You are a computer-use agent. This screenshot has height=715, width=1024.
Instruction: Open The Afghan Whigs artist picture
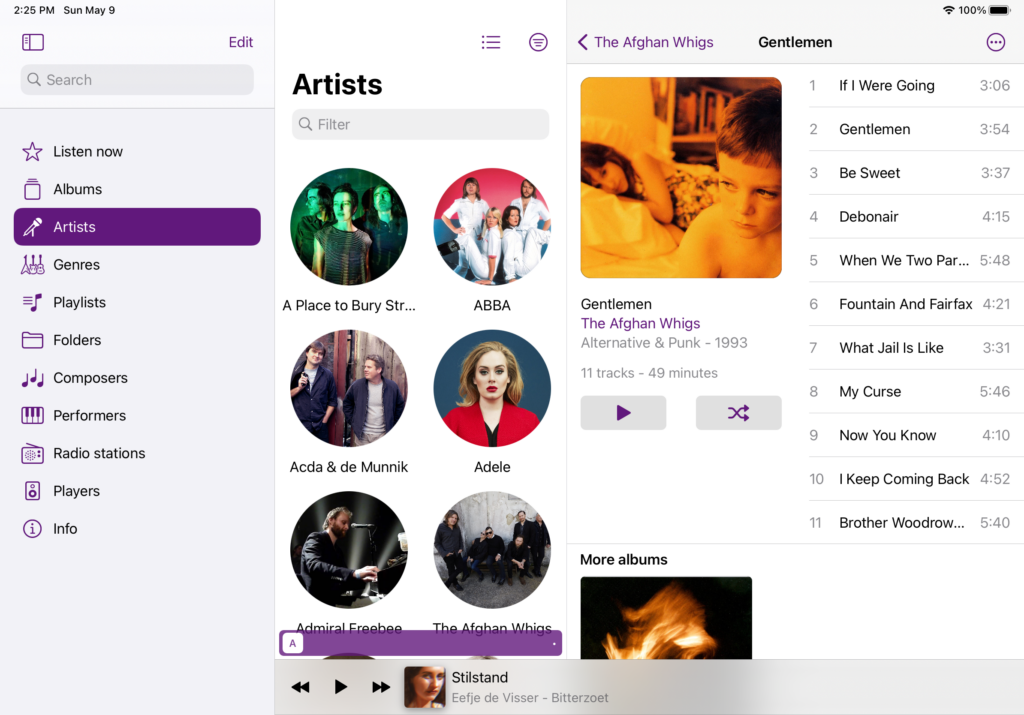coord(492,550)
